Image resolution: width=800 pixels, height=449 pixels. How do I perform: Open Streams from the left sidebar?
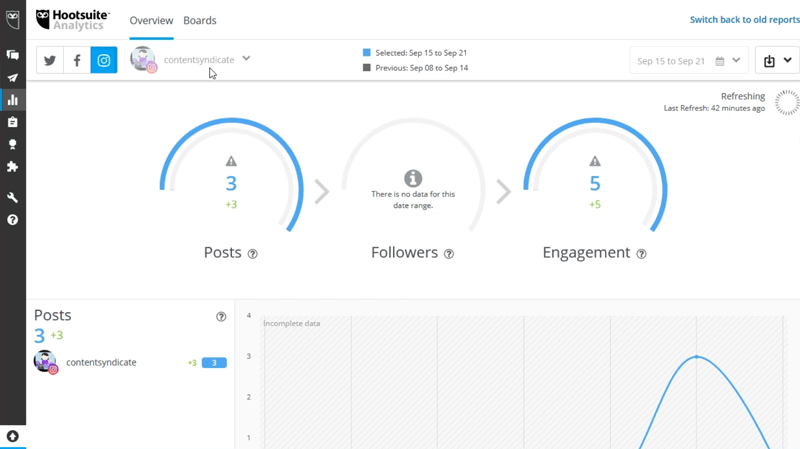click(x=13, y=55)
